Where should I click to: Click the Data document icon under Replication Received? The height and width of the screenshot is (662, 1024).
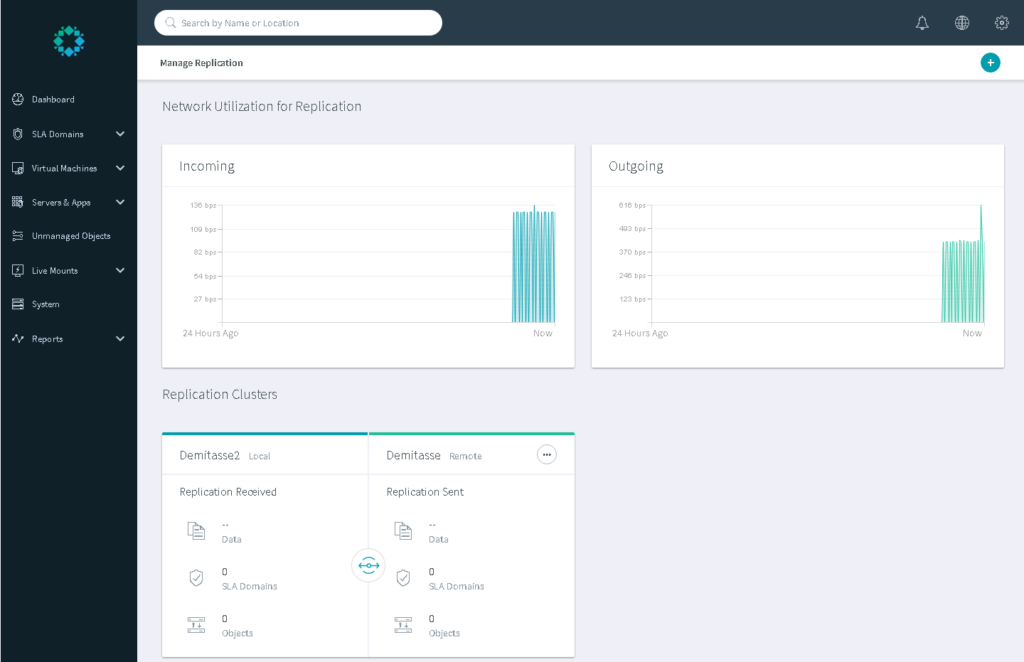pyautogui.click(x=197, y=530)
